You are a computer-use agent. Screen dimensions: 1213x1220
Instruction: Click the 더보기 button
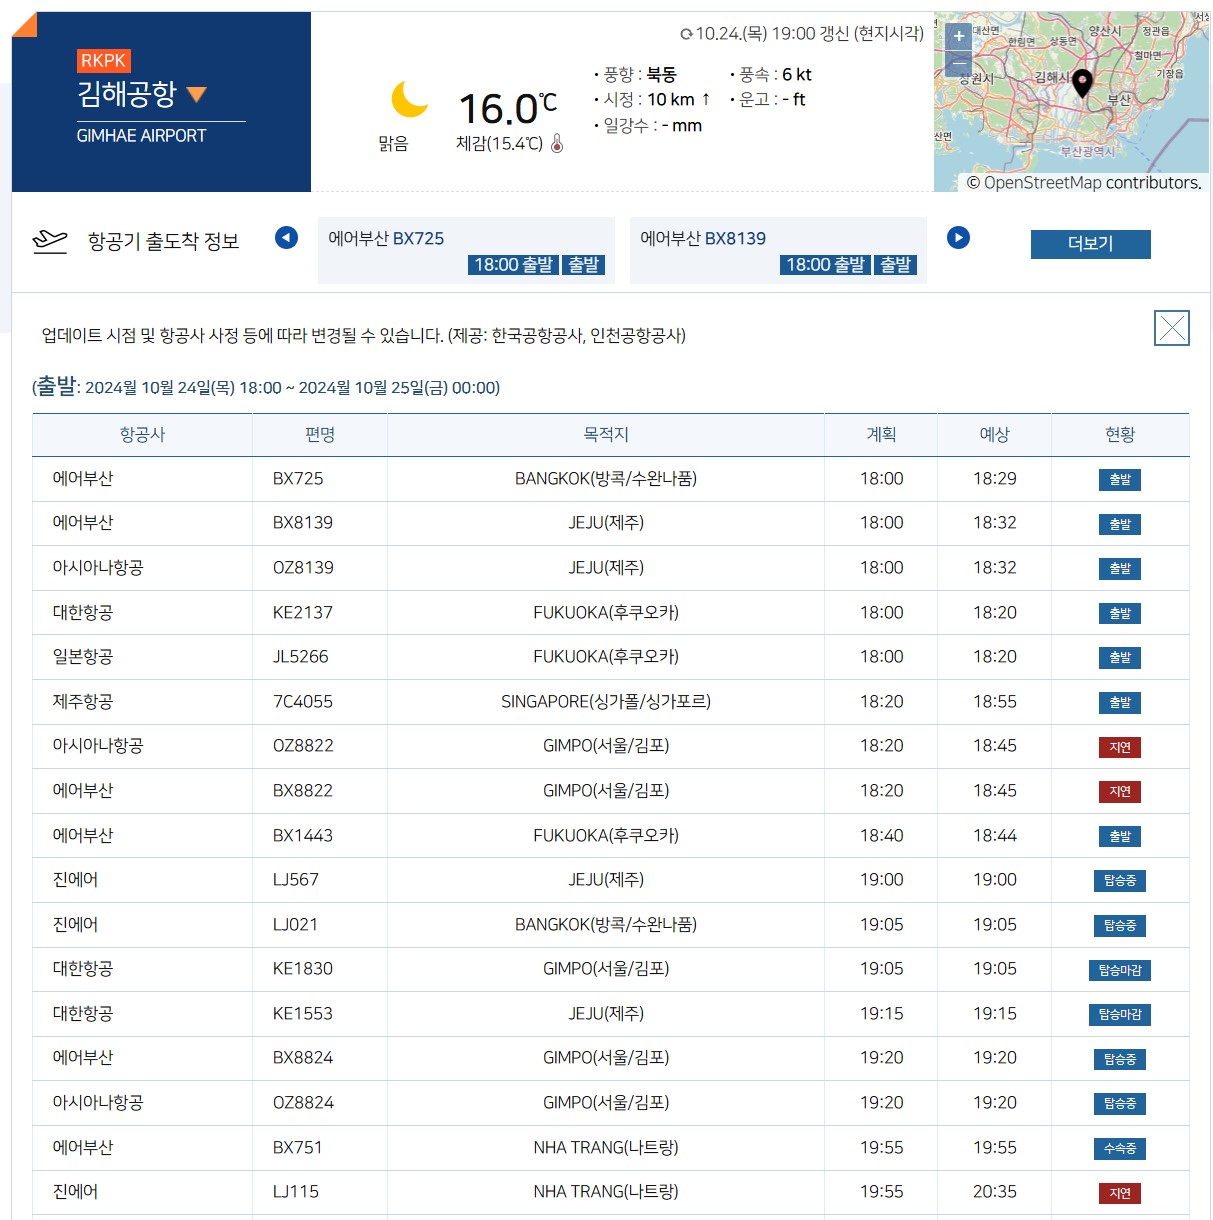1090,244
